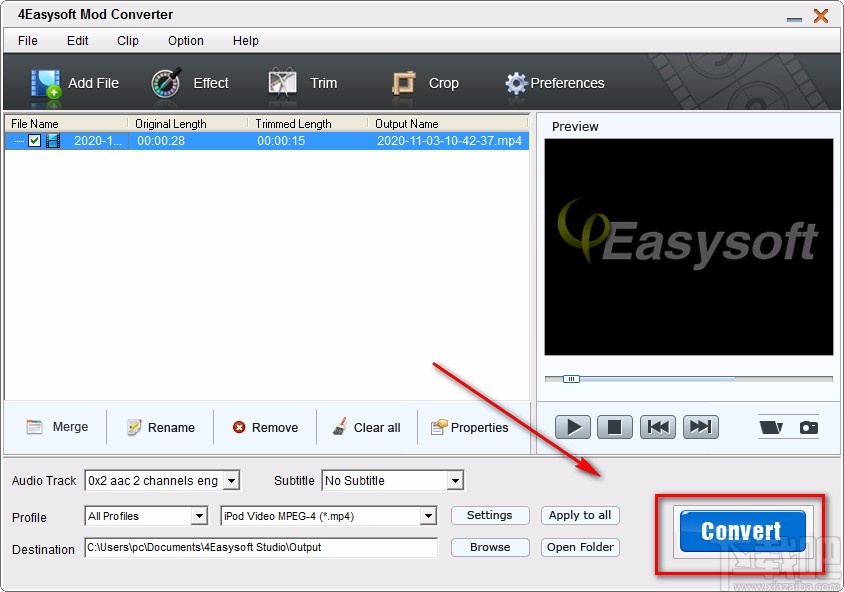This screenshot has height=592, width=844.
Task: Expand the Audio Track dropdown
Action: point(232,480)
